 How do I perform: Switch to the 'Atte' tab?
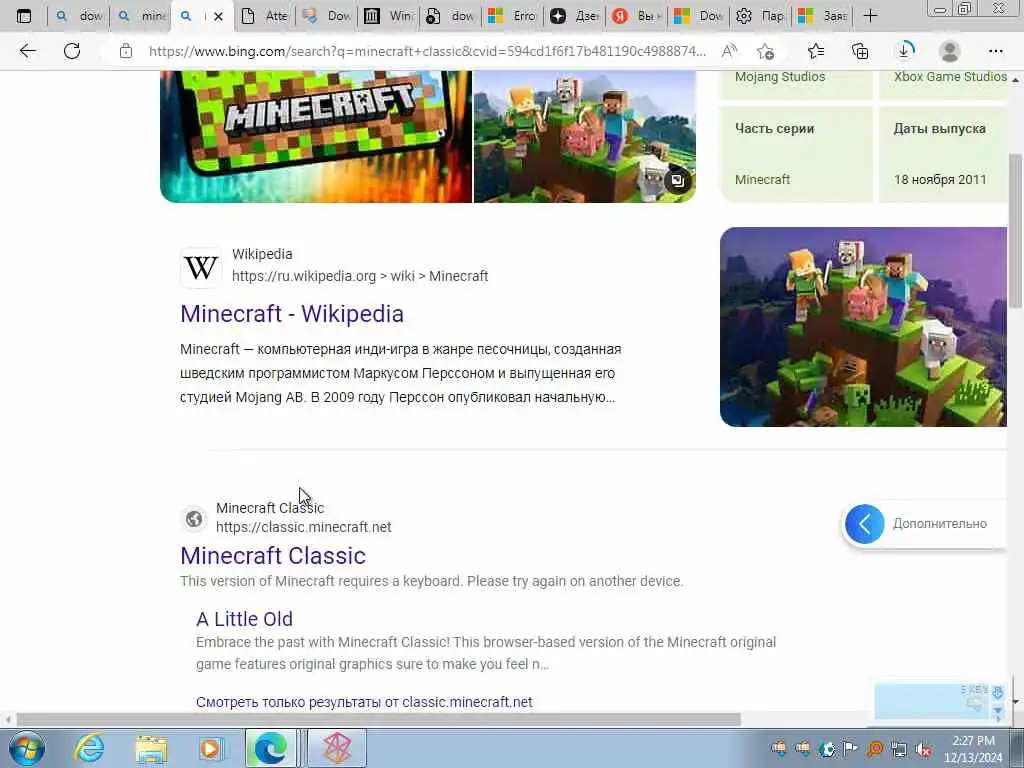pos(264,16)
